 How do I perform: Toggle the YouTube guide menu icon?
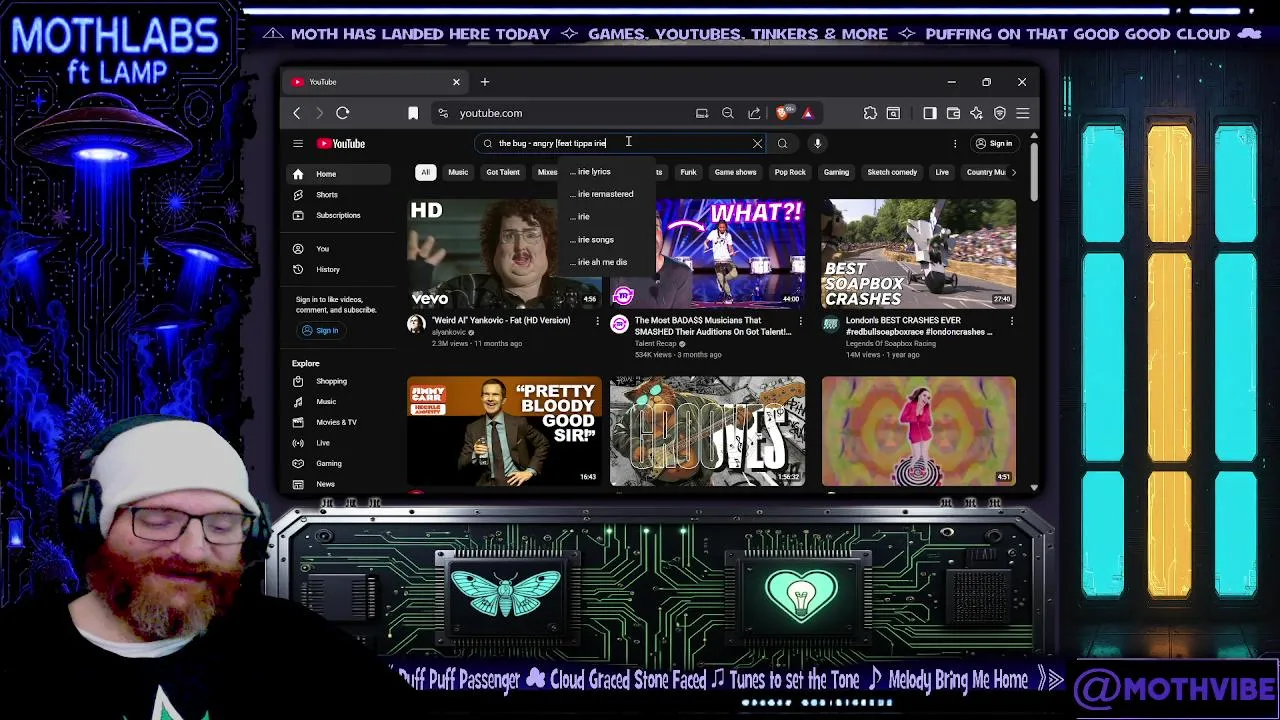tap(298, 143)
